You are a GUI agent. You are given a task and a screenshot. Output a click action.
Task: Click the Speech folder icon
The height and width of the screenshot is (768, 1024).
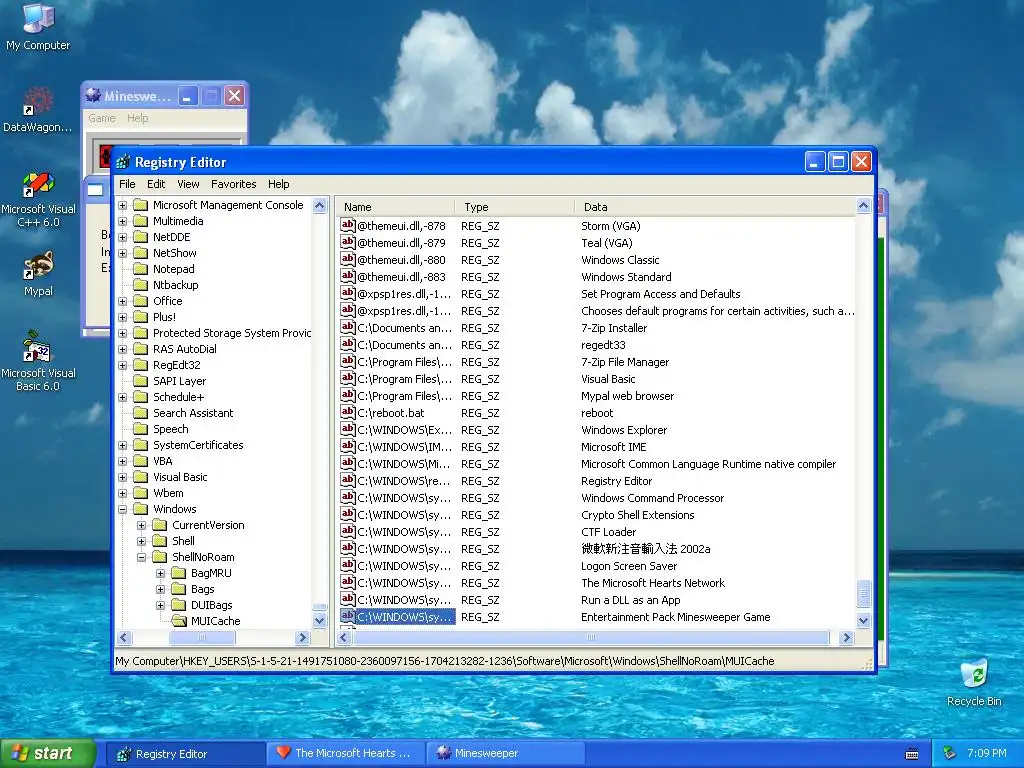point(140,429)
